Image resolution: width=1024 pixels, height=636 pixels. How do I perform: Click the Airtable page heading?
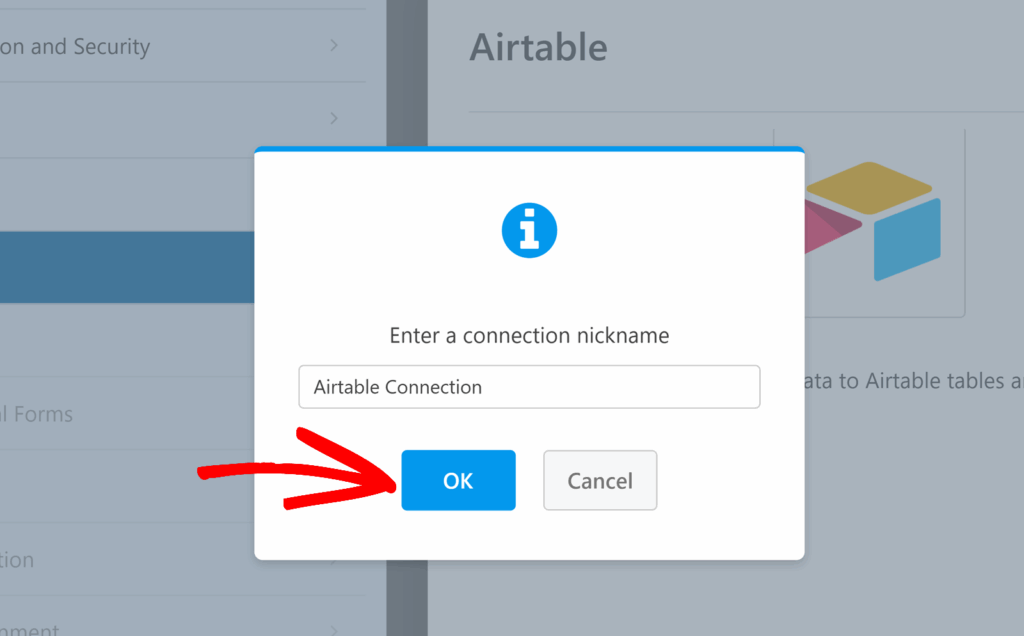click(538, 47)
